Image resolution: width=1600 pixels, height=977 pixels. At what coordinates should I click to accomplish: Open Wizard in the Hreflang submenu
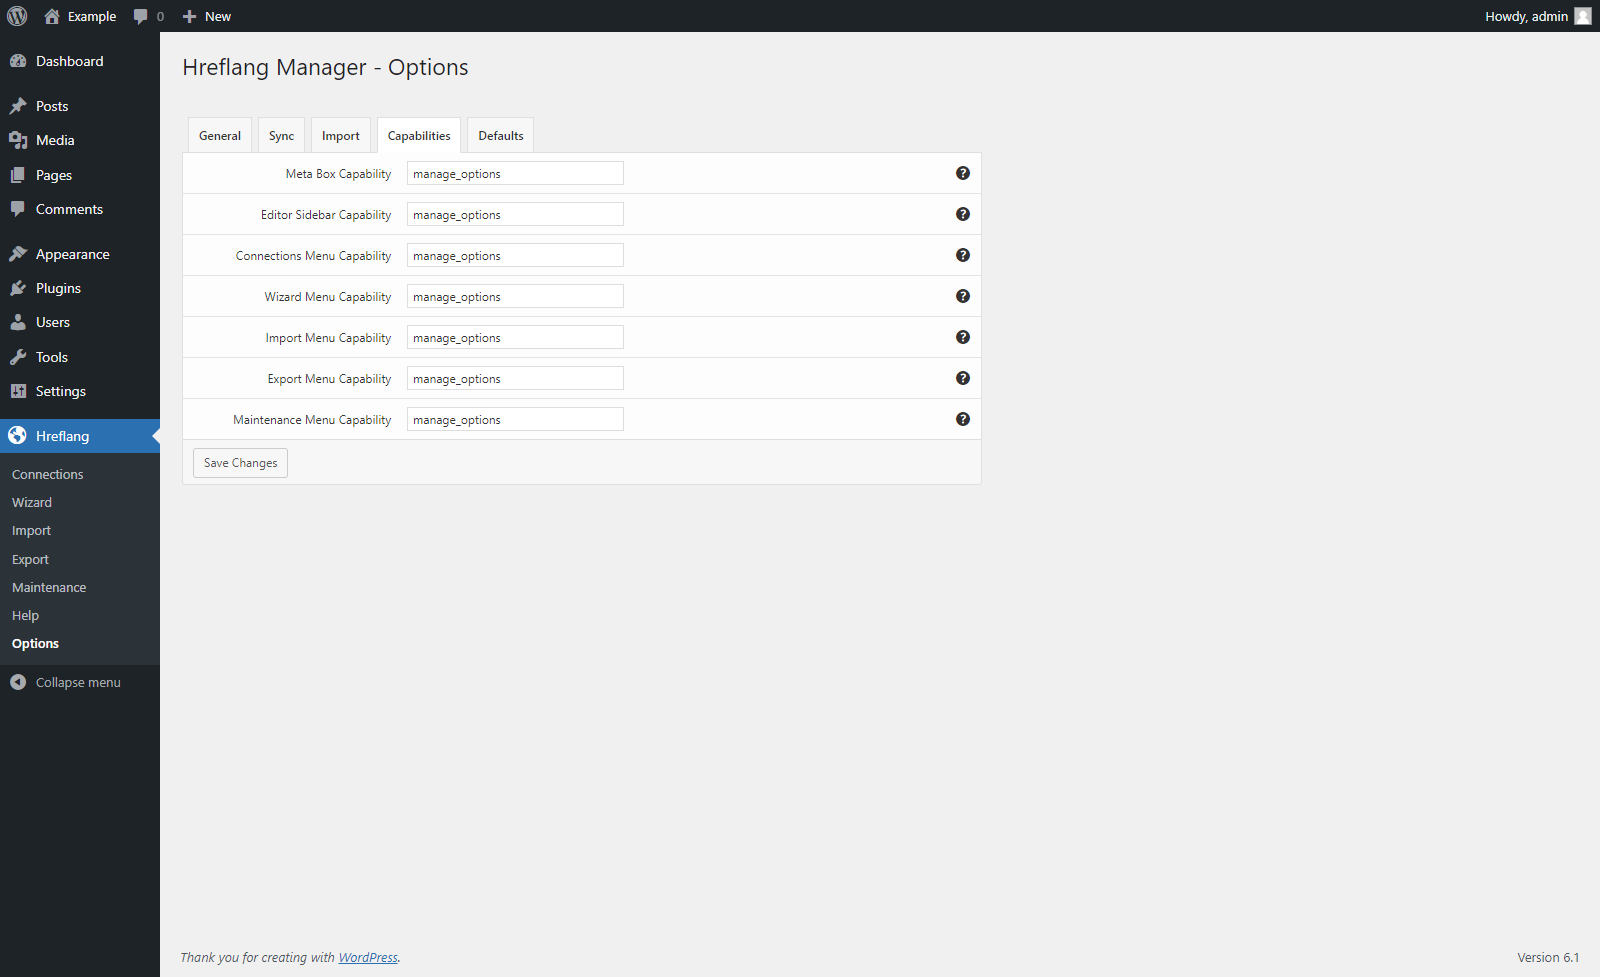[32, 502]
